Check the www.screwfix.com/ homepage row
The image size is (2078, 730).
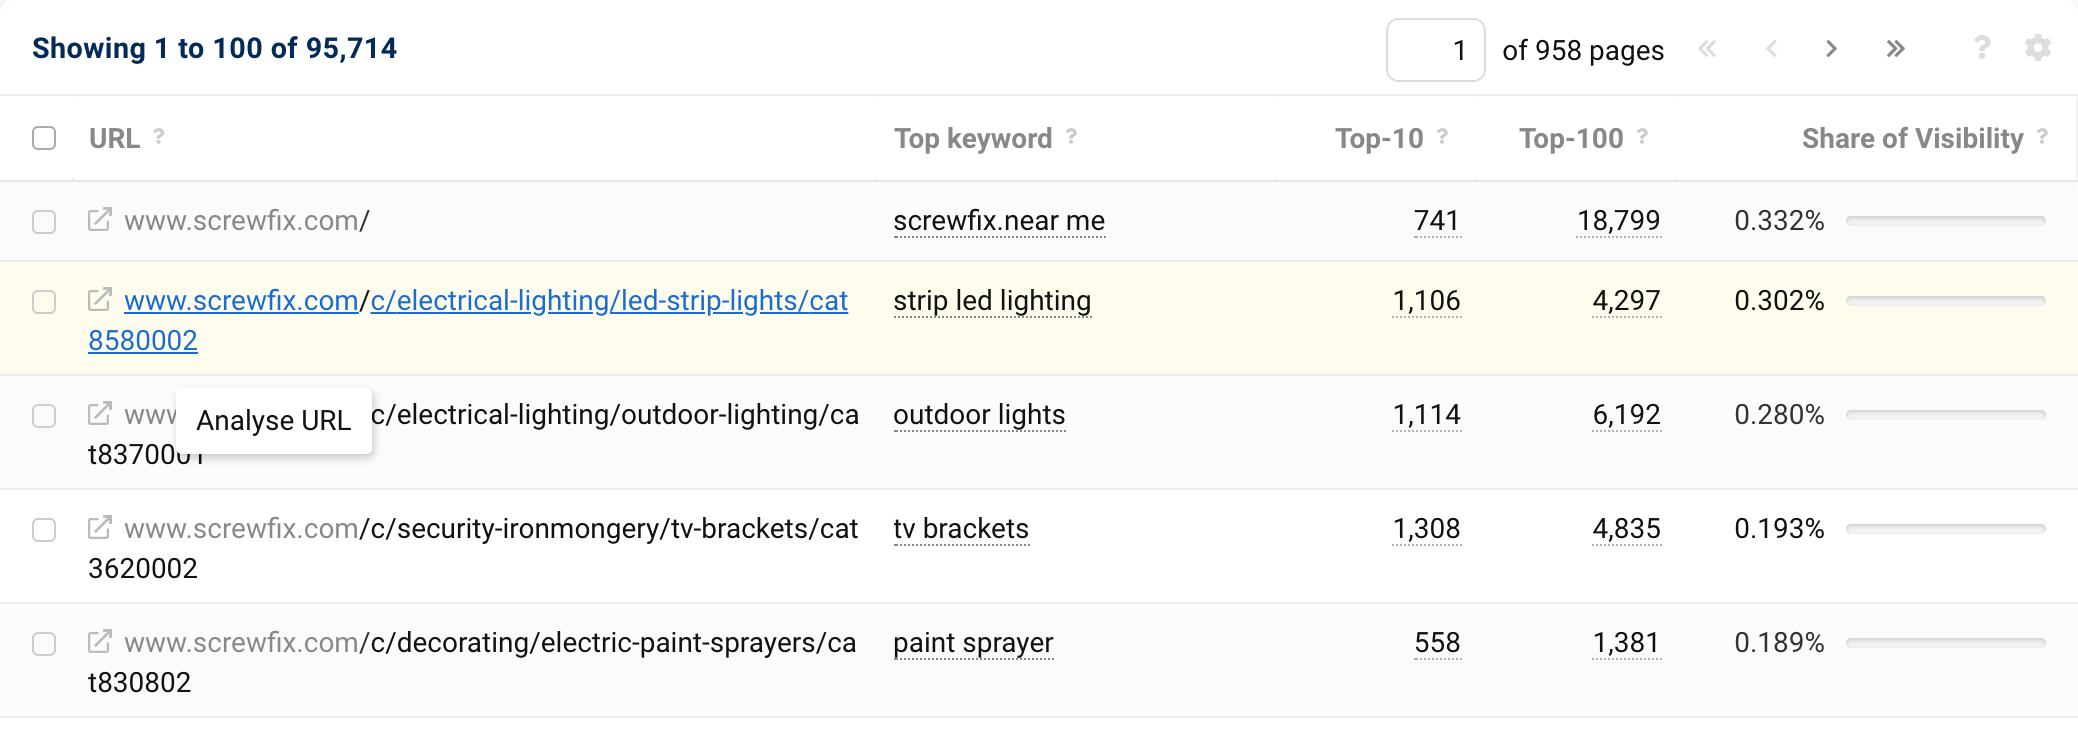44,221
